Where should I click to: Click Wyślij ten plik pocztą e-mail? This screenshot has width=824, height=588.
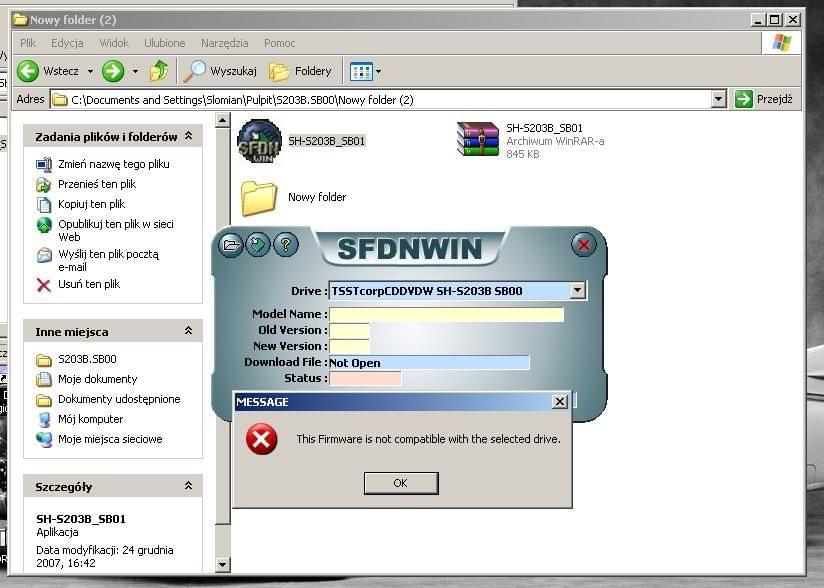[108, 260]
